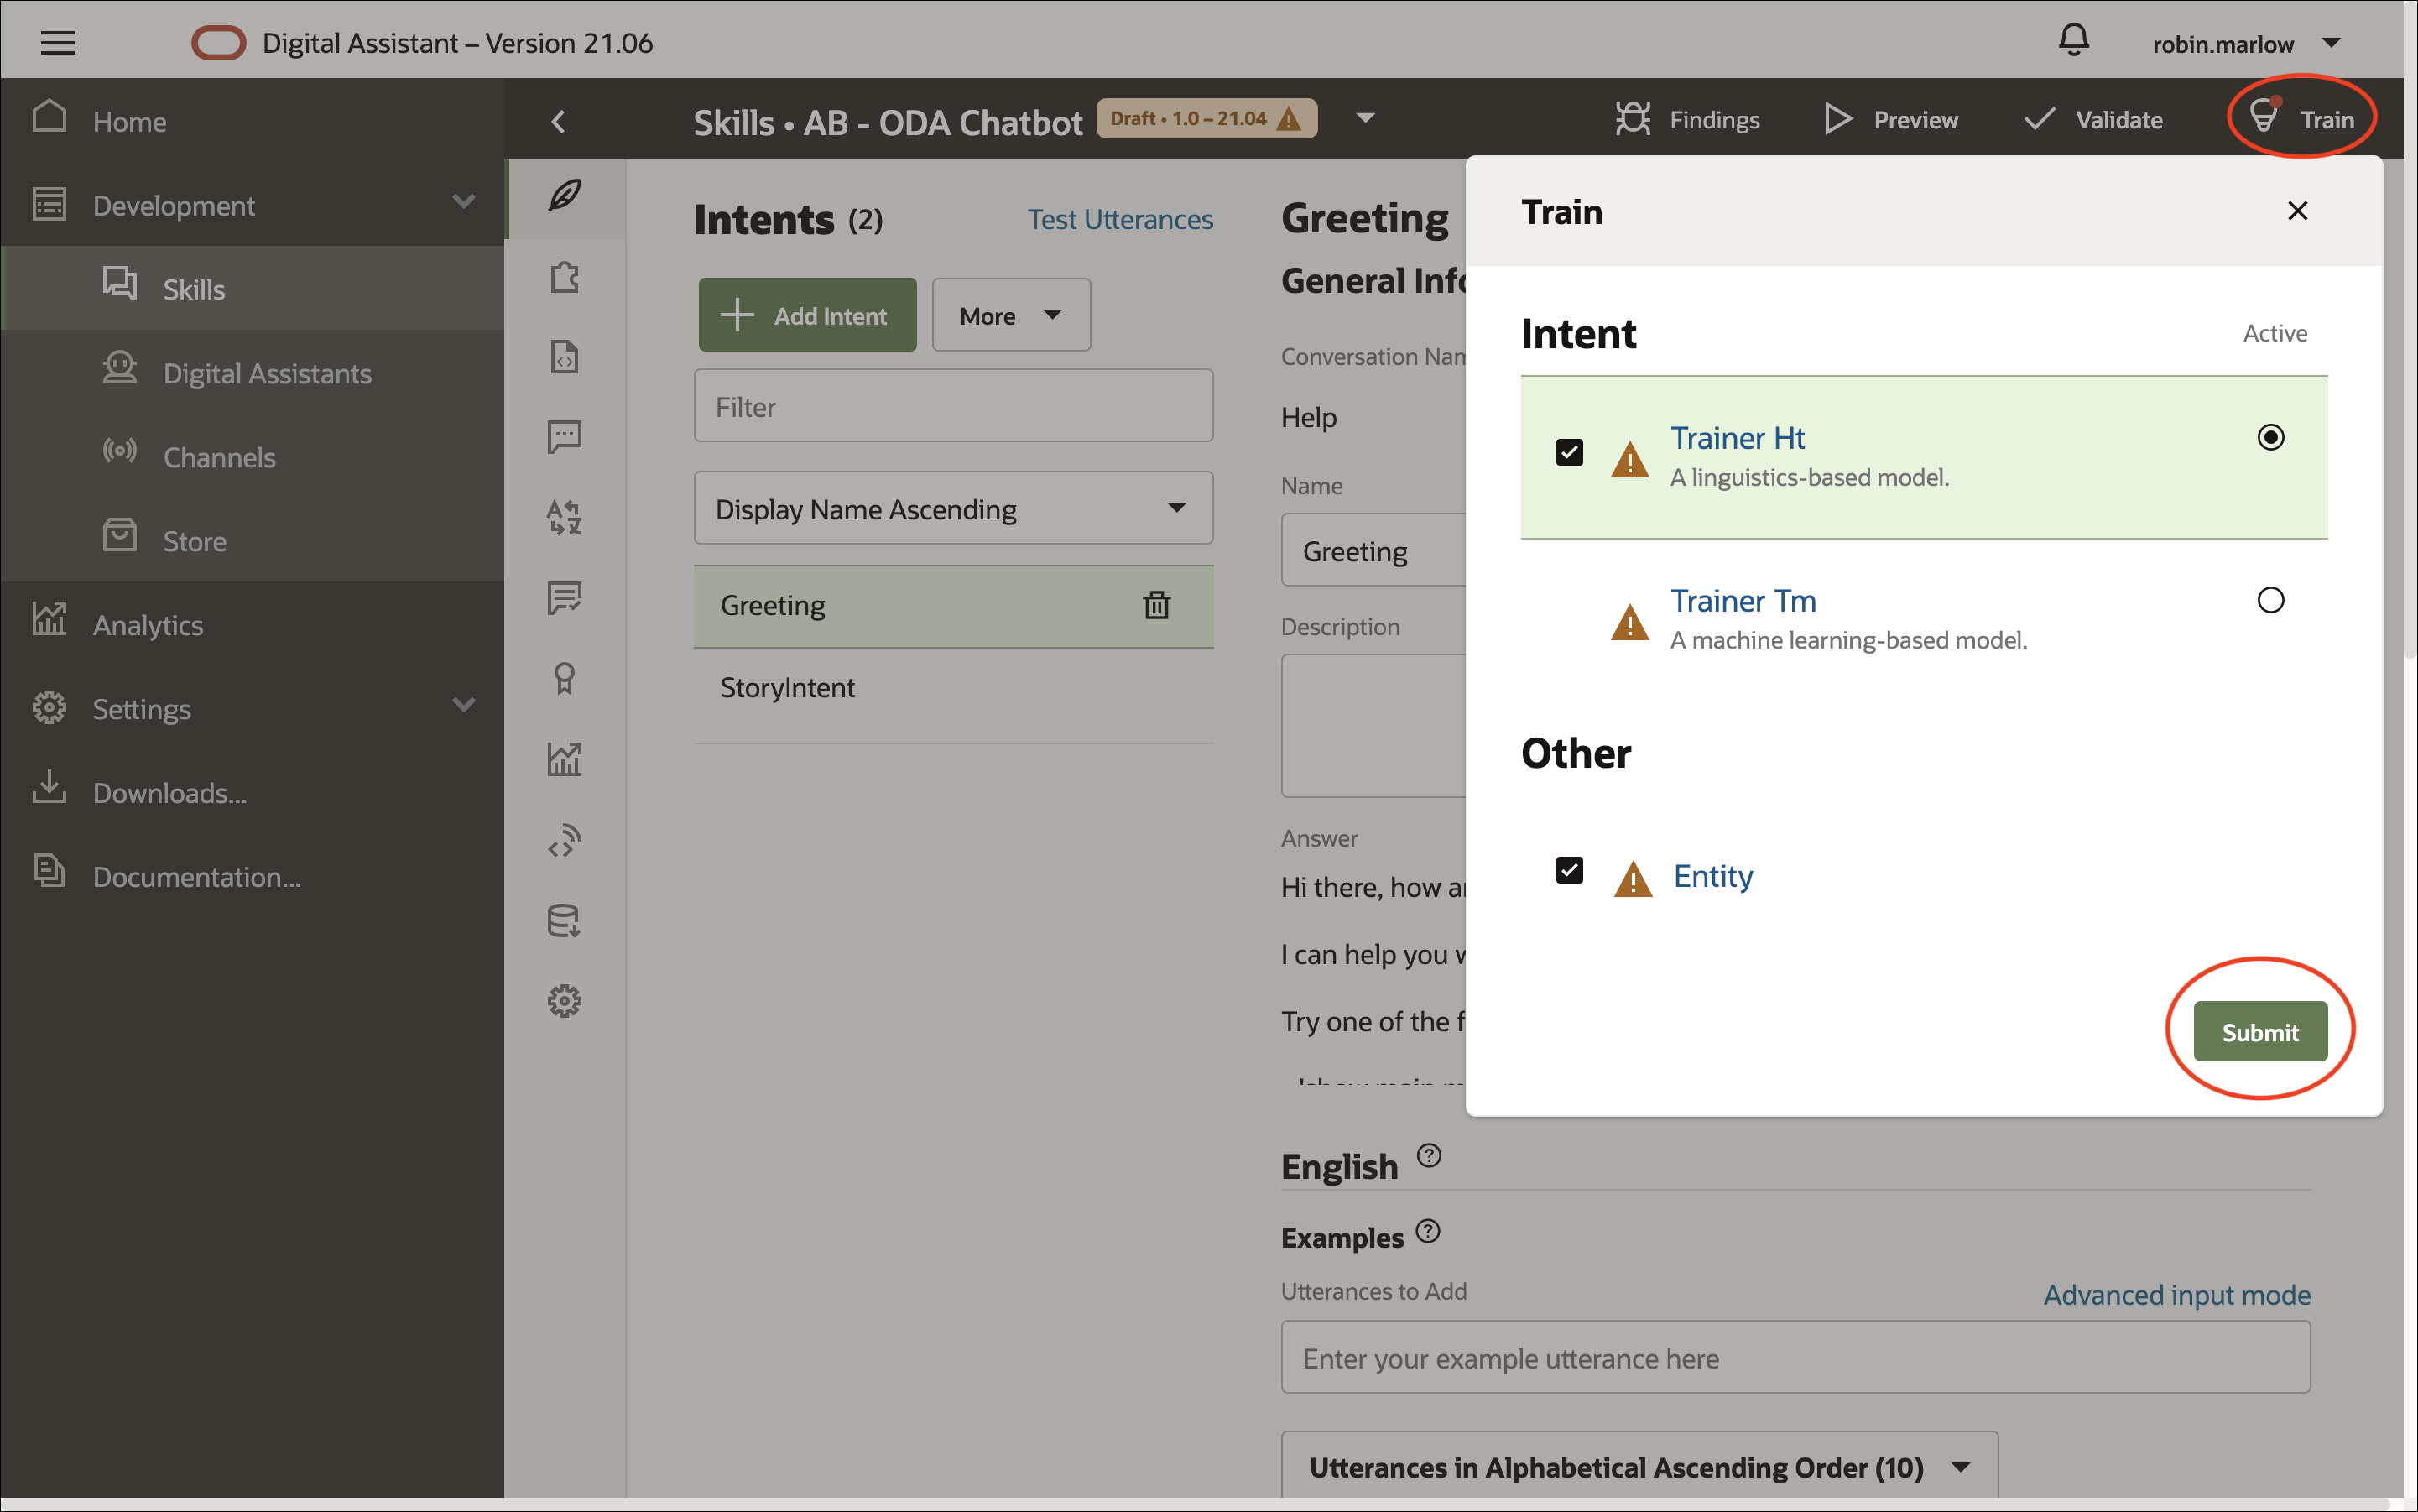Open the Entities puzzle-piece panel
The width and height of the screenshot is (2418, 1512).
(565, 277)
